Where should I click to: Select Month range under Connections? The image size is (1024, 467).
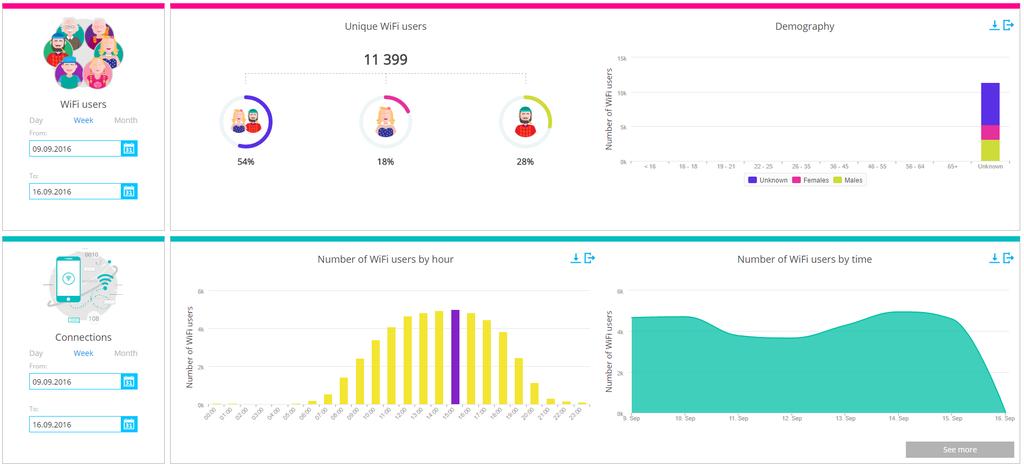click(x=126, y=353)
